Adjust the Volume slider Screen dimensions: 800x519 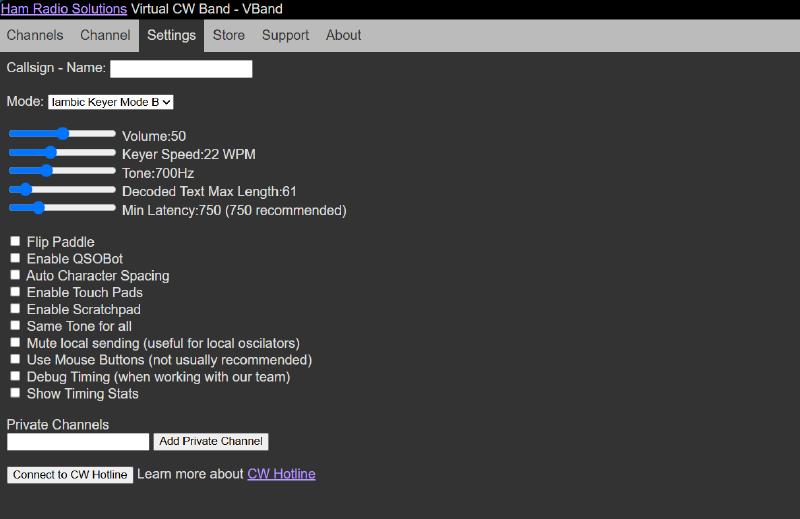point(62,134)
